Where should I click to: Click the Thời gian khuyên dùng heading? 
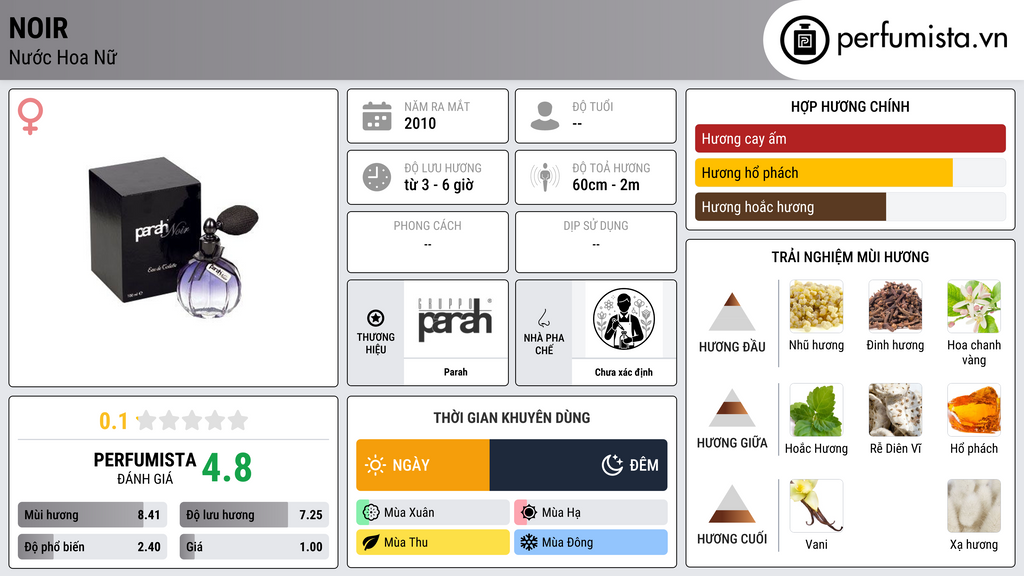tap(512, 418)
